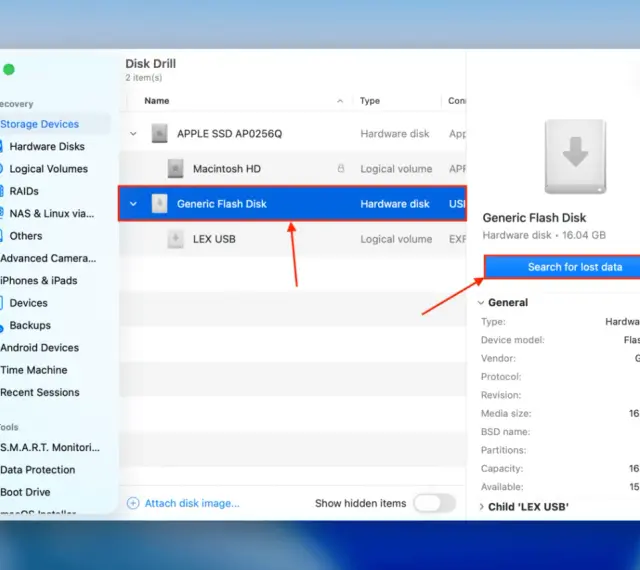640x570 pixels.
Task: Click the Attach disk image... link
Action: (192, 503)
